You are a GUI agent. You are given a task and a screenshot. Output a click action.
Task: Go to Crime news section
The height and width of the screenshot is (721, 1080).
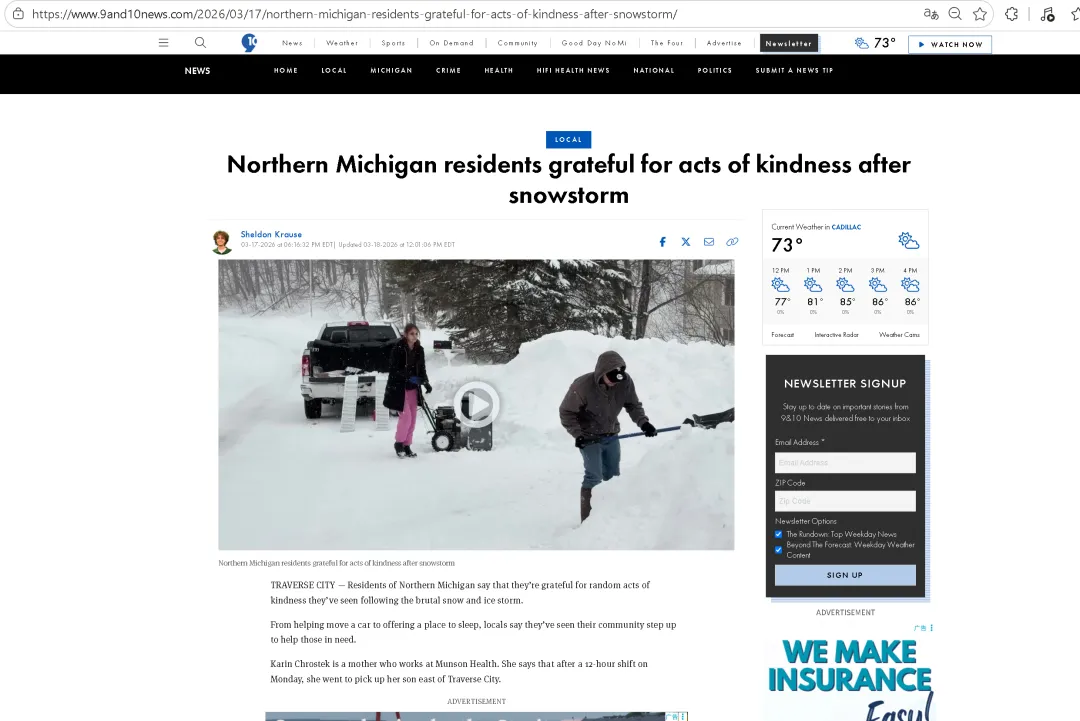coord(448,70)
